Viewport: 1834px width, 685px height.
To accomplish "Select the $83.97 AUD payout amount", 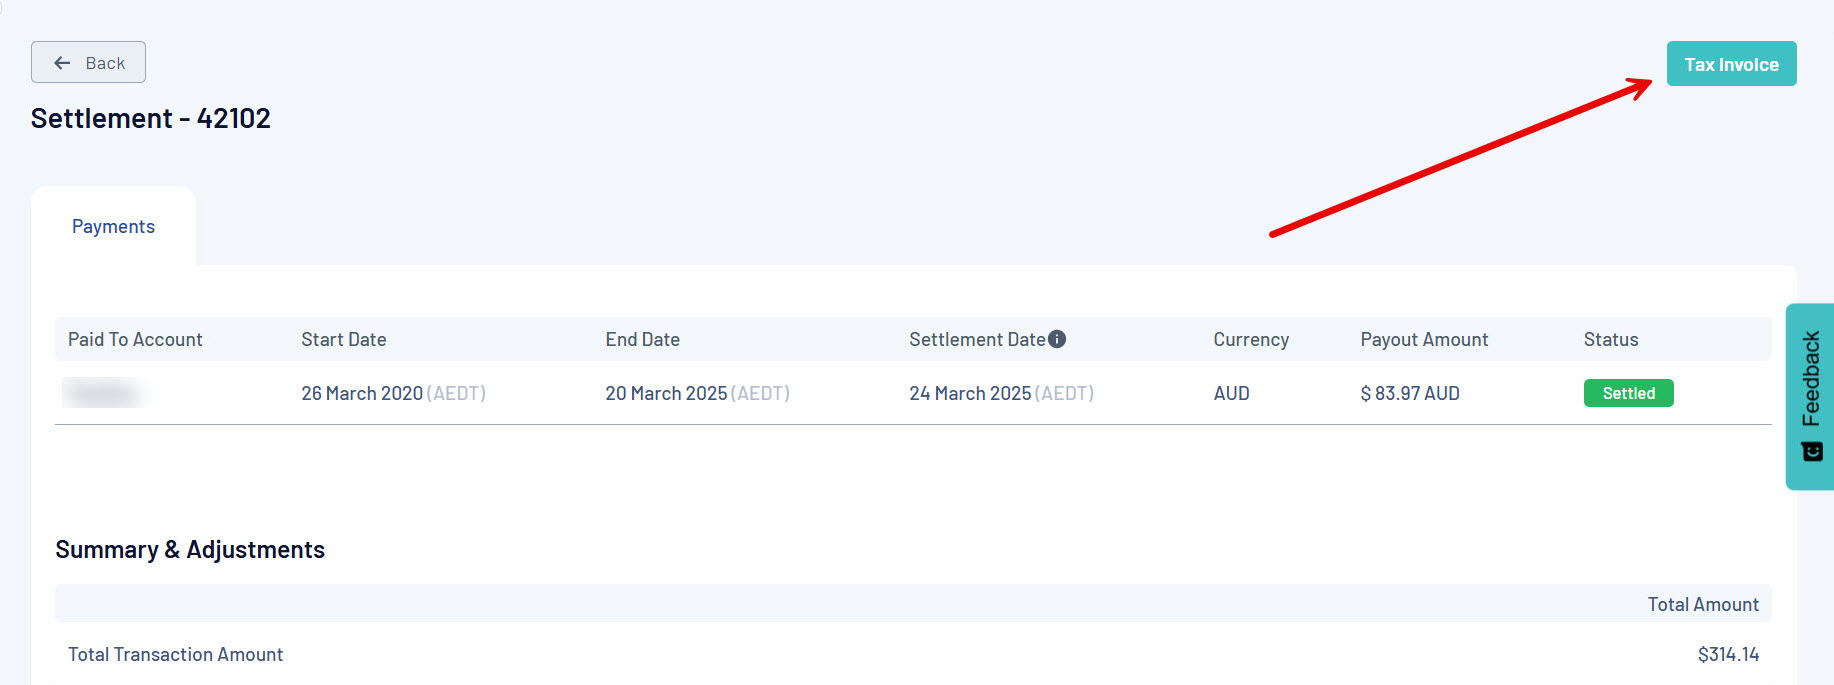I will point(1409,393).
